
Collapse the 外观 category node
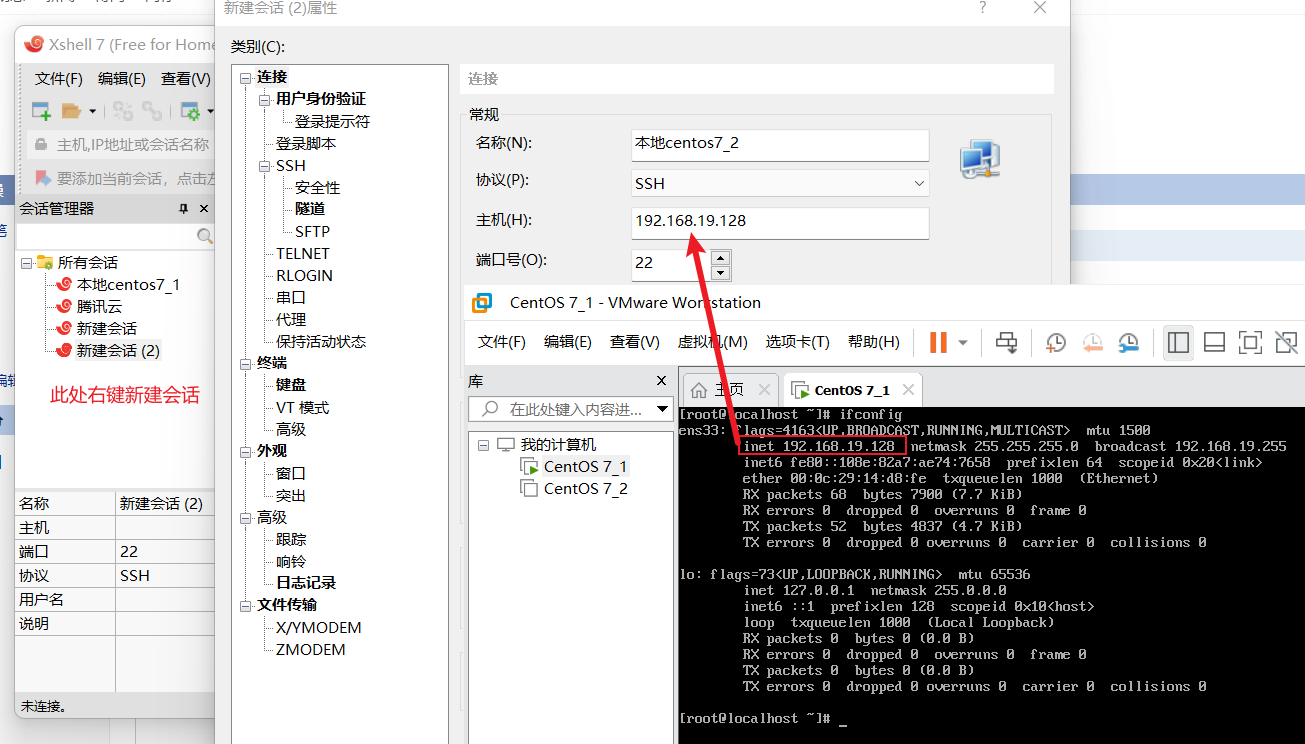tap(246, 451)
